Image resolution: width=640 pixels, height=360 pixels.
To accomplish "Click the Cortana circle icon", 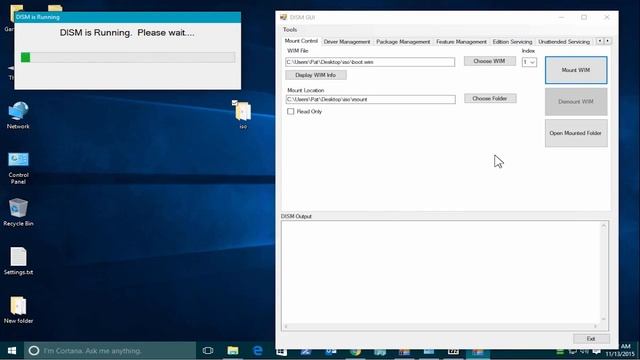I will [x=34, y=351].
